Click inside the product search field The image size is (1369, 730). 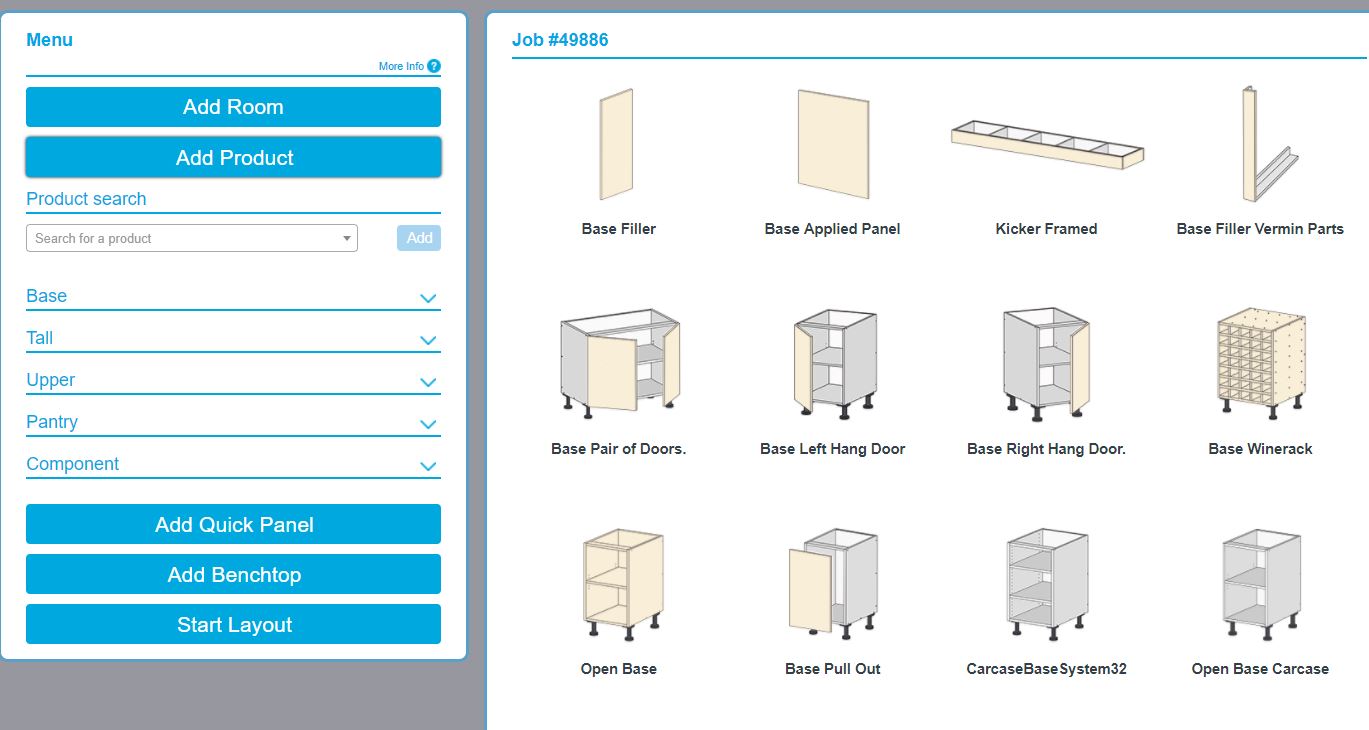point(180,238)
